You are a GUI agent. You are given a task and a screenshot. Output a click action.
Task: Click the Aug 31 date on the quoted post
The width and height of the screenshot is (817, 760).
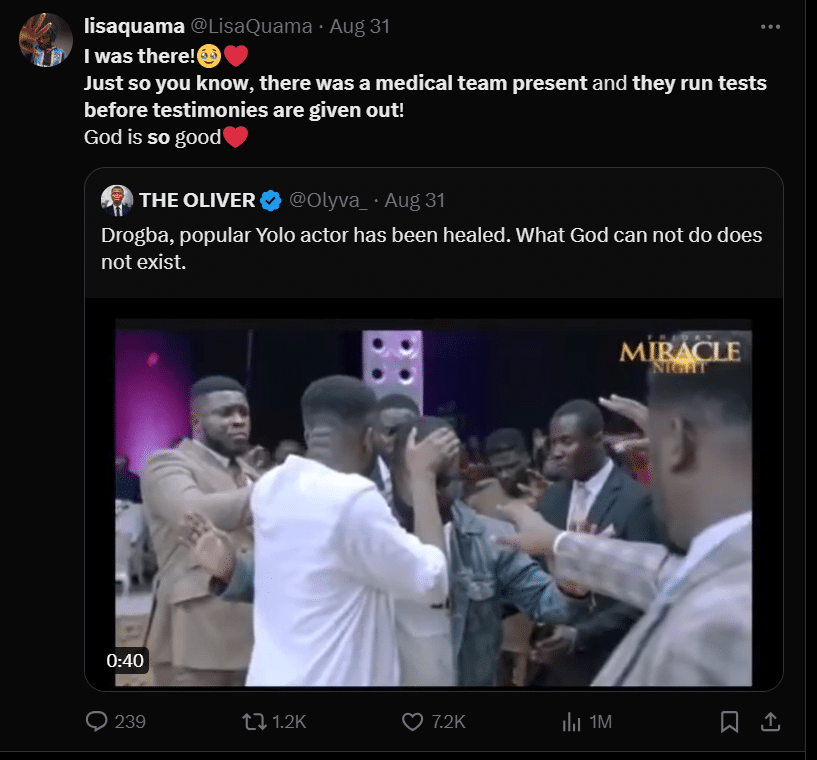tap(414, 200)
